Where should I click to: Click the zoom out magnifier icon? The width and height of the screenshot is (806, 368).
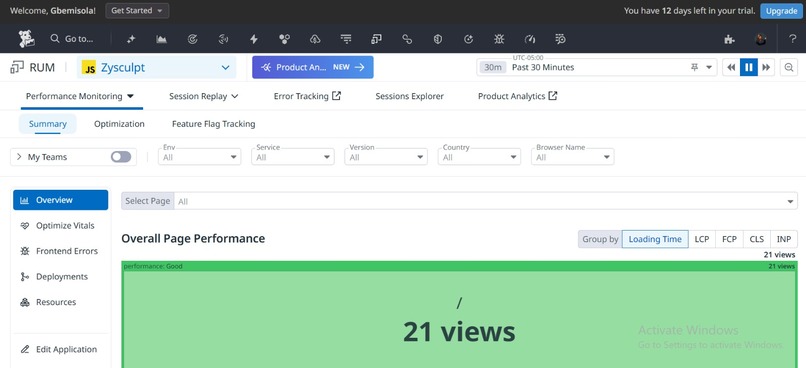pyautogui.click(x=789, y=67)
